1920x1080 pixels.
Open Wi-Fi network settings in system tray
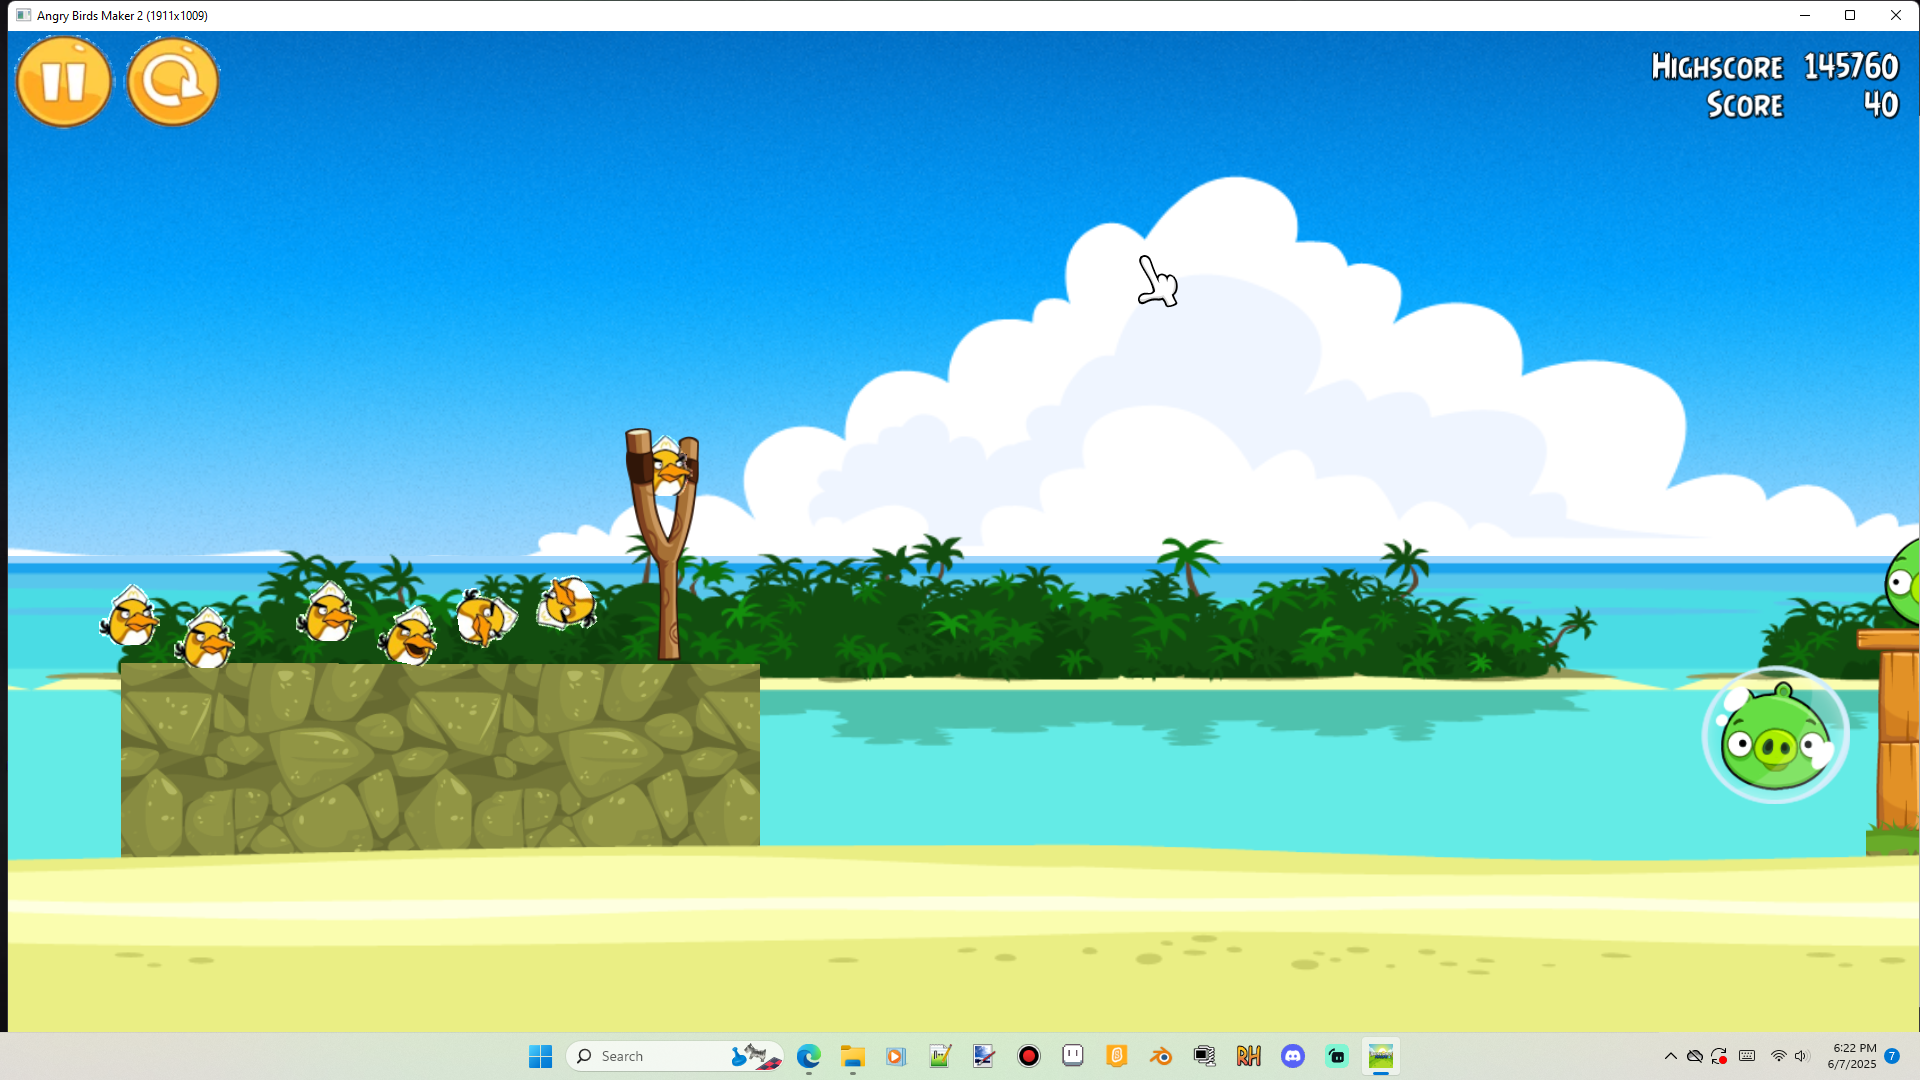(x=1778, y=1056)
